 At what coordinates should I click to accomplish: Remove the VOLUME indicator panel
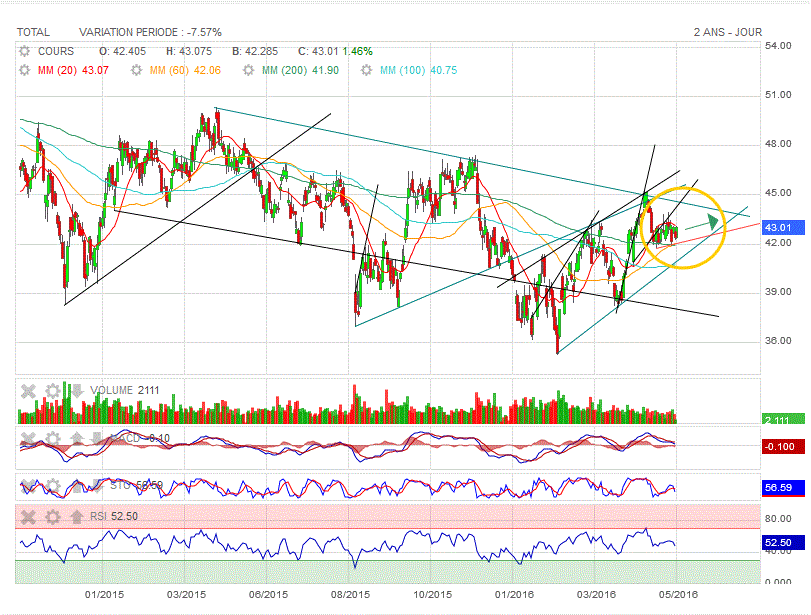coord(28,391)
